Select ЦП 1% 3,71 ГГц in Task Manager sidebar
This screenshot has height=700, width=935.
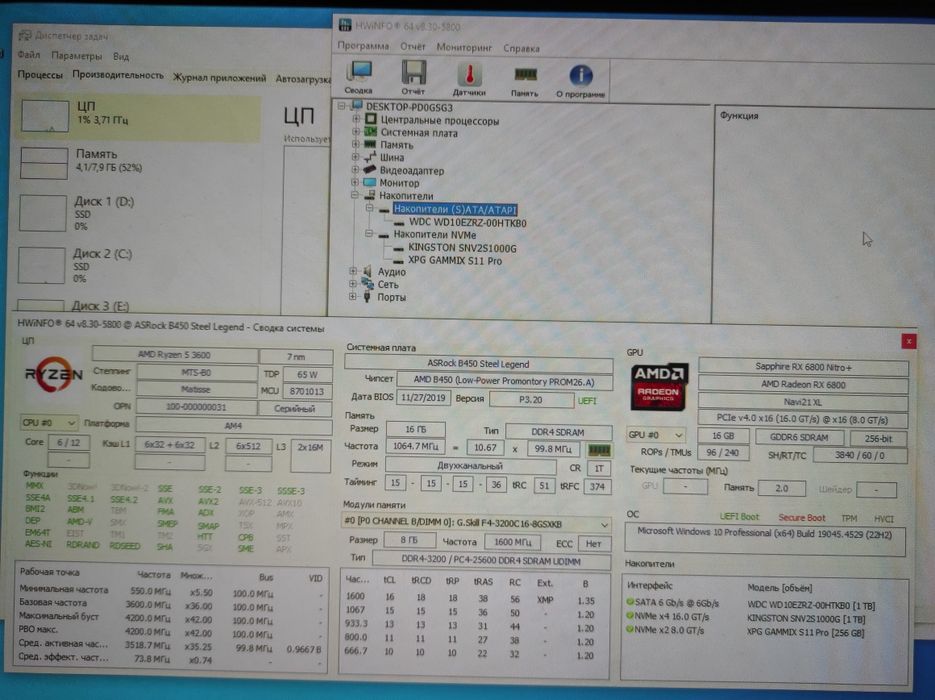(x=138, y=116)
